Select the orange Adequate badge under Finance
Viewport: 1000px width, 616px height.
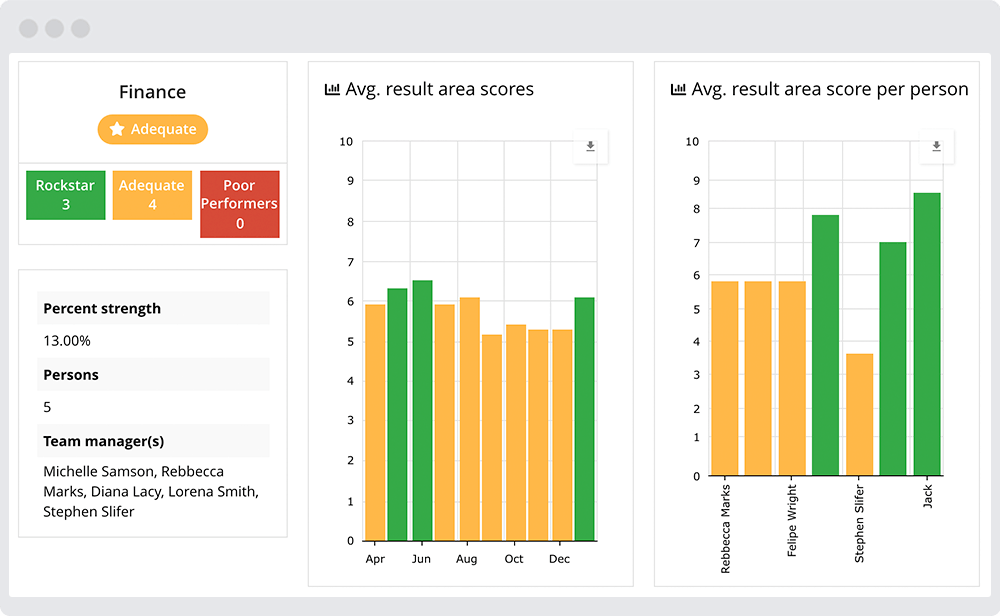click(x=152, y=129)
